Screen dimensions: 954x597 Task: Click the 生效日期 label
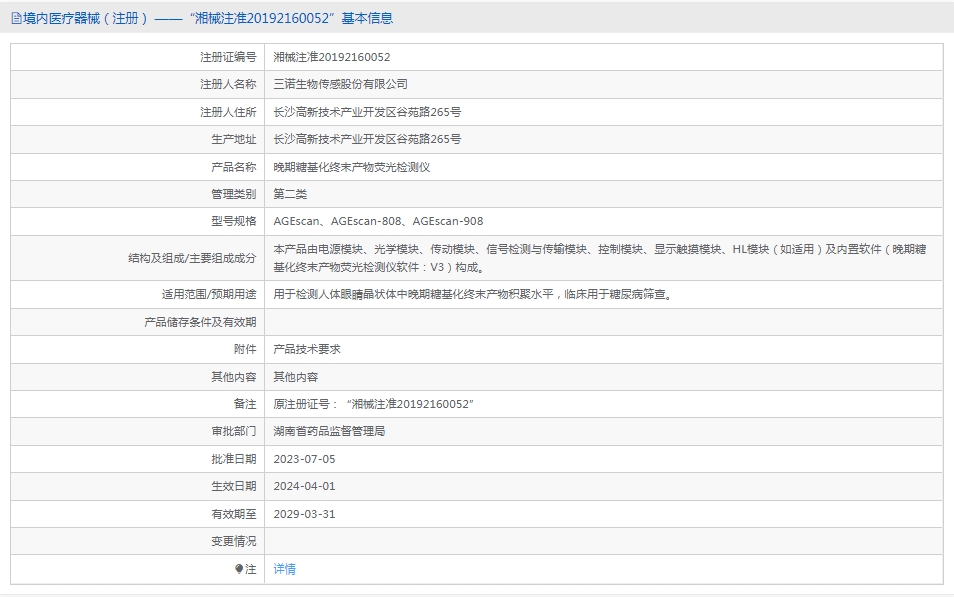point(234,486)
